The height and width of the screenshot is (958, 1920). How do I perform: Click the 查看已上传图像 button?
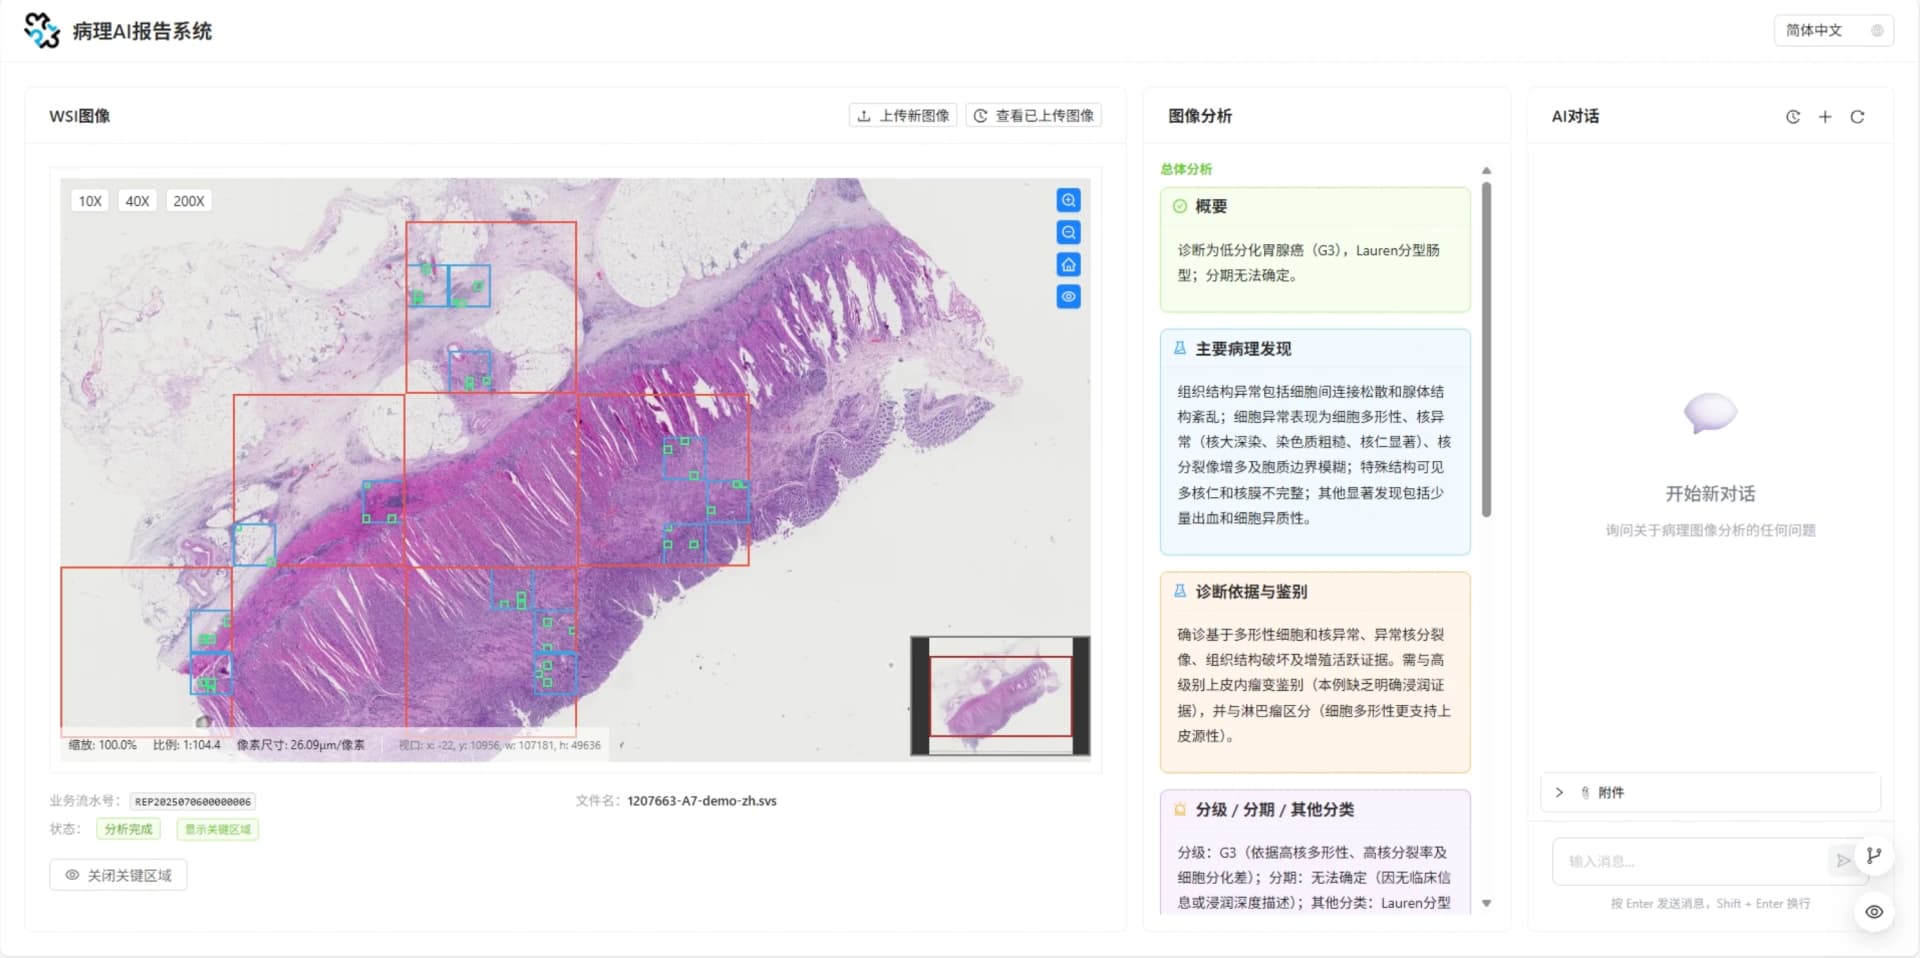1033,116
